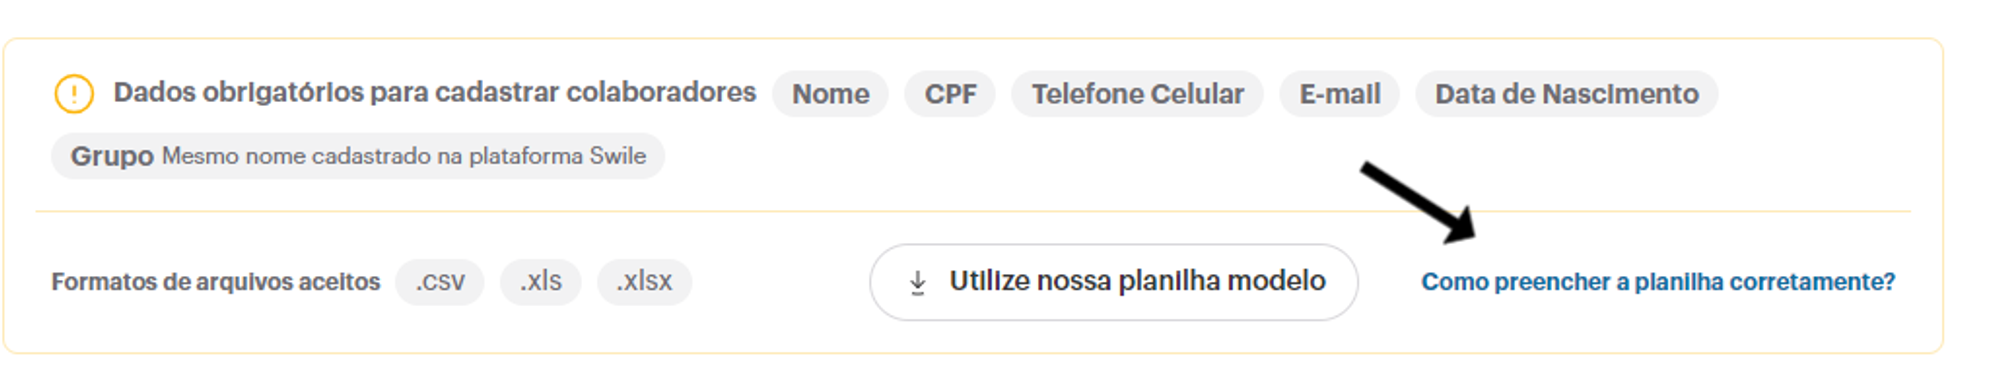Click the Formatos de arquivos aceitos label

click(x=216, y=282)
